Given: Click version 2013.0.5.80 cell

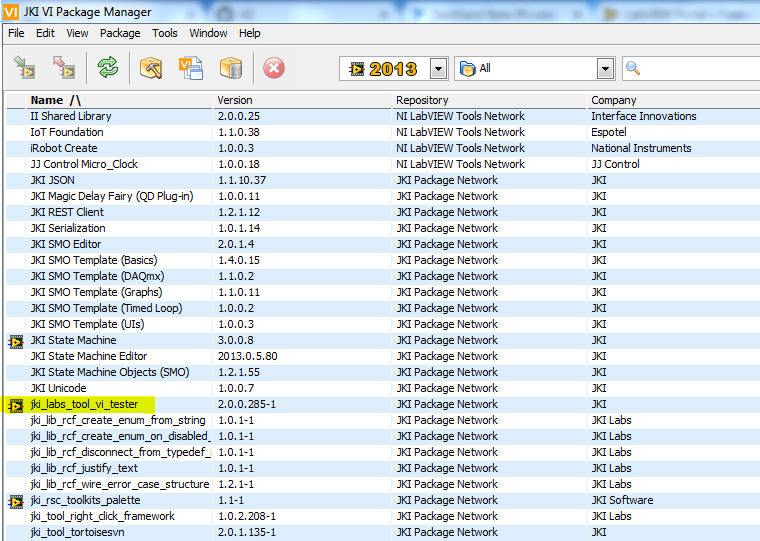Looking at the screenshot, I should [248, 356].
